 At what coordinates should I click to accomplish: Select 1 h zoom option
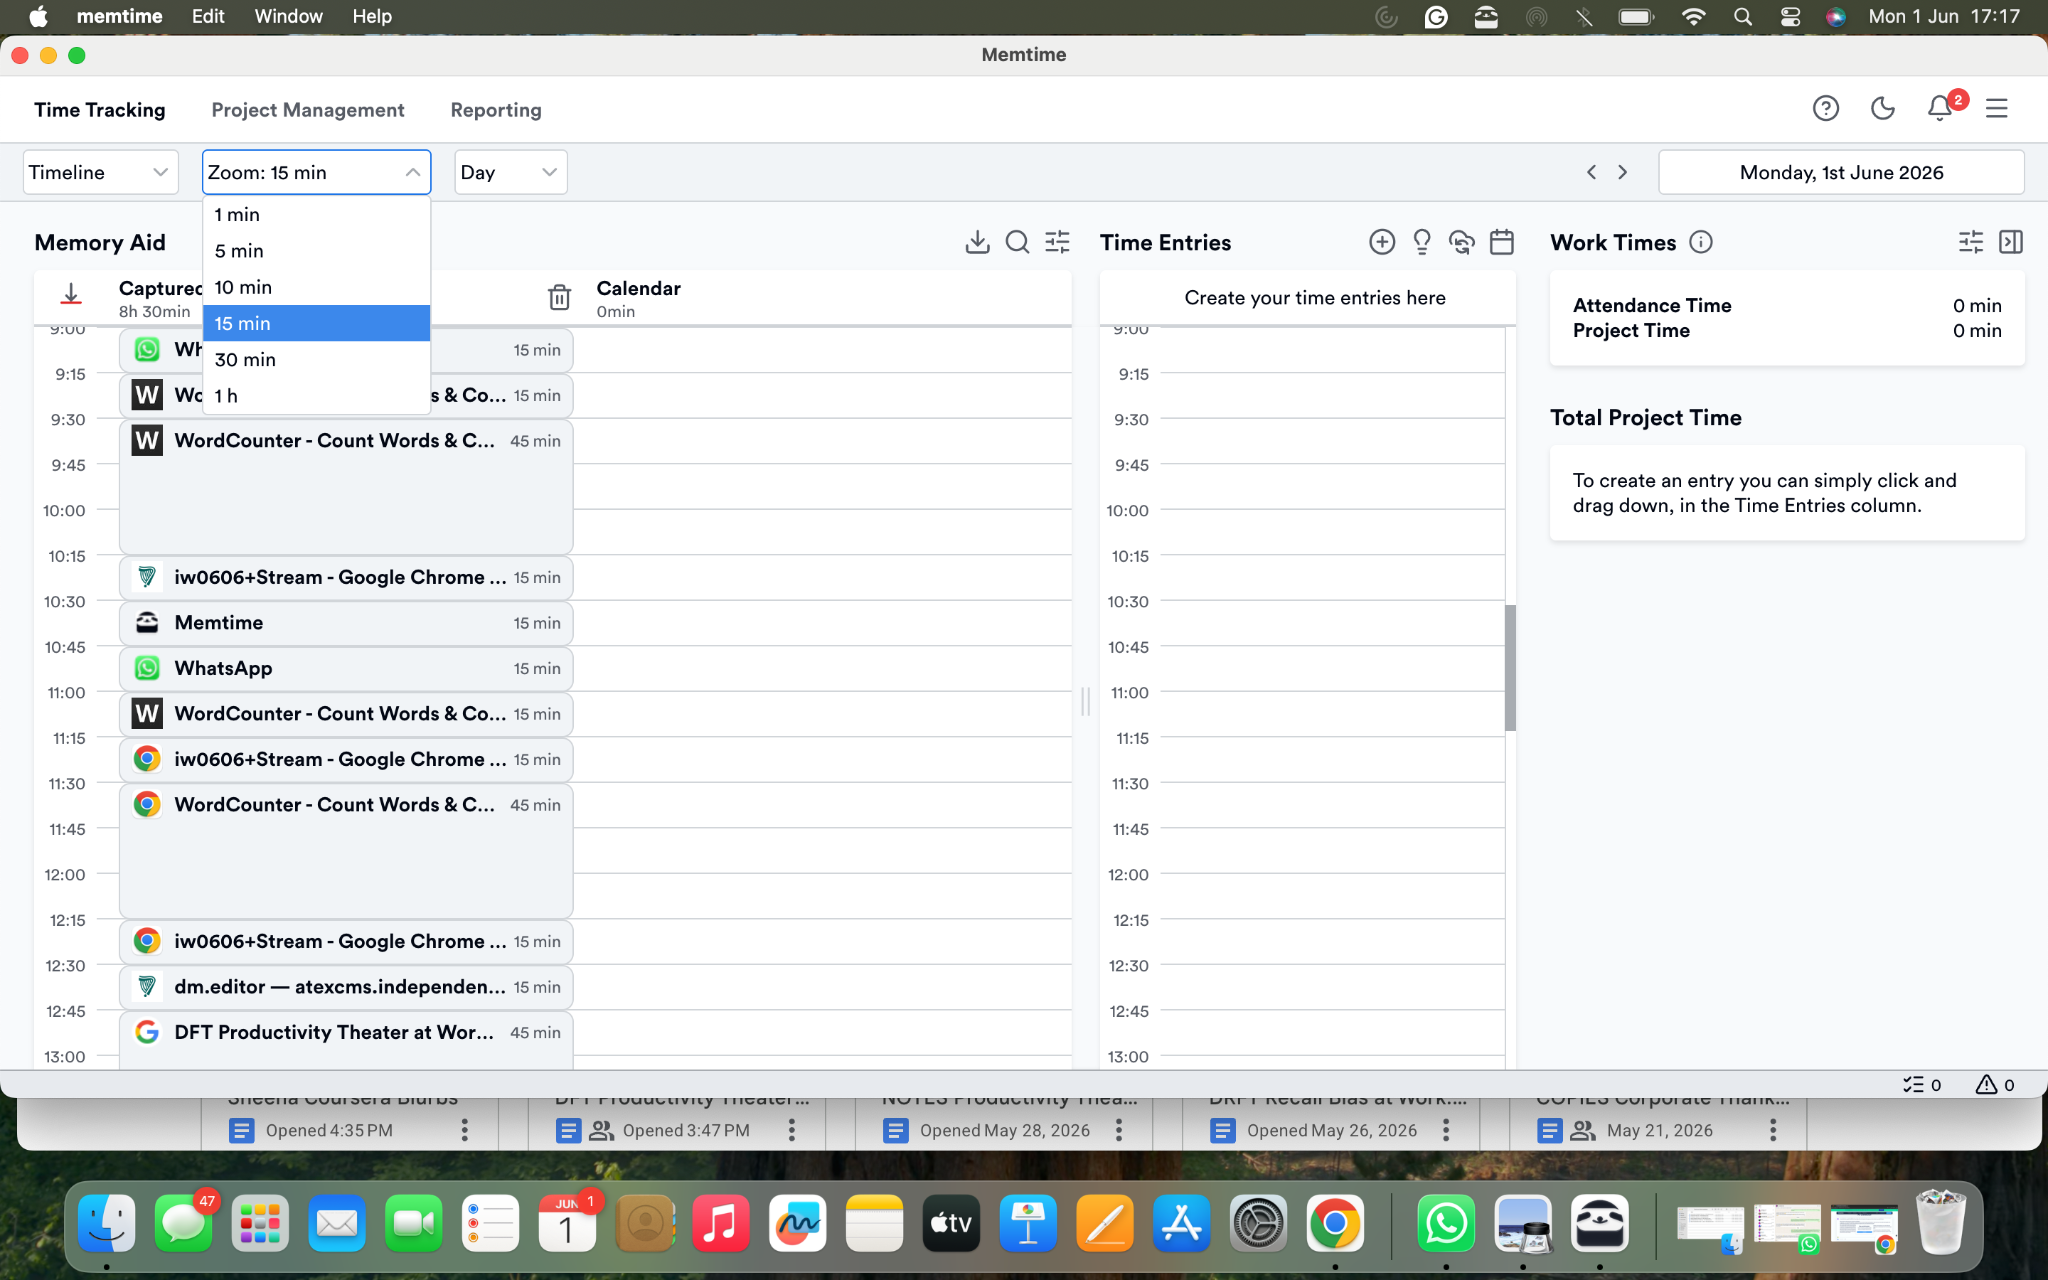(x=316, y=395)
